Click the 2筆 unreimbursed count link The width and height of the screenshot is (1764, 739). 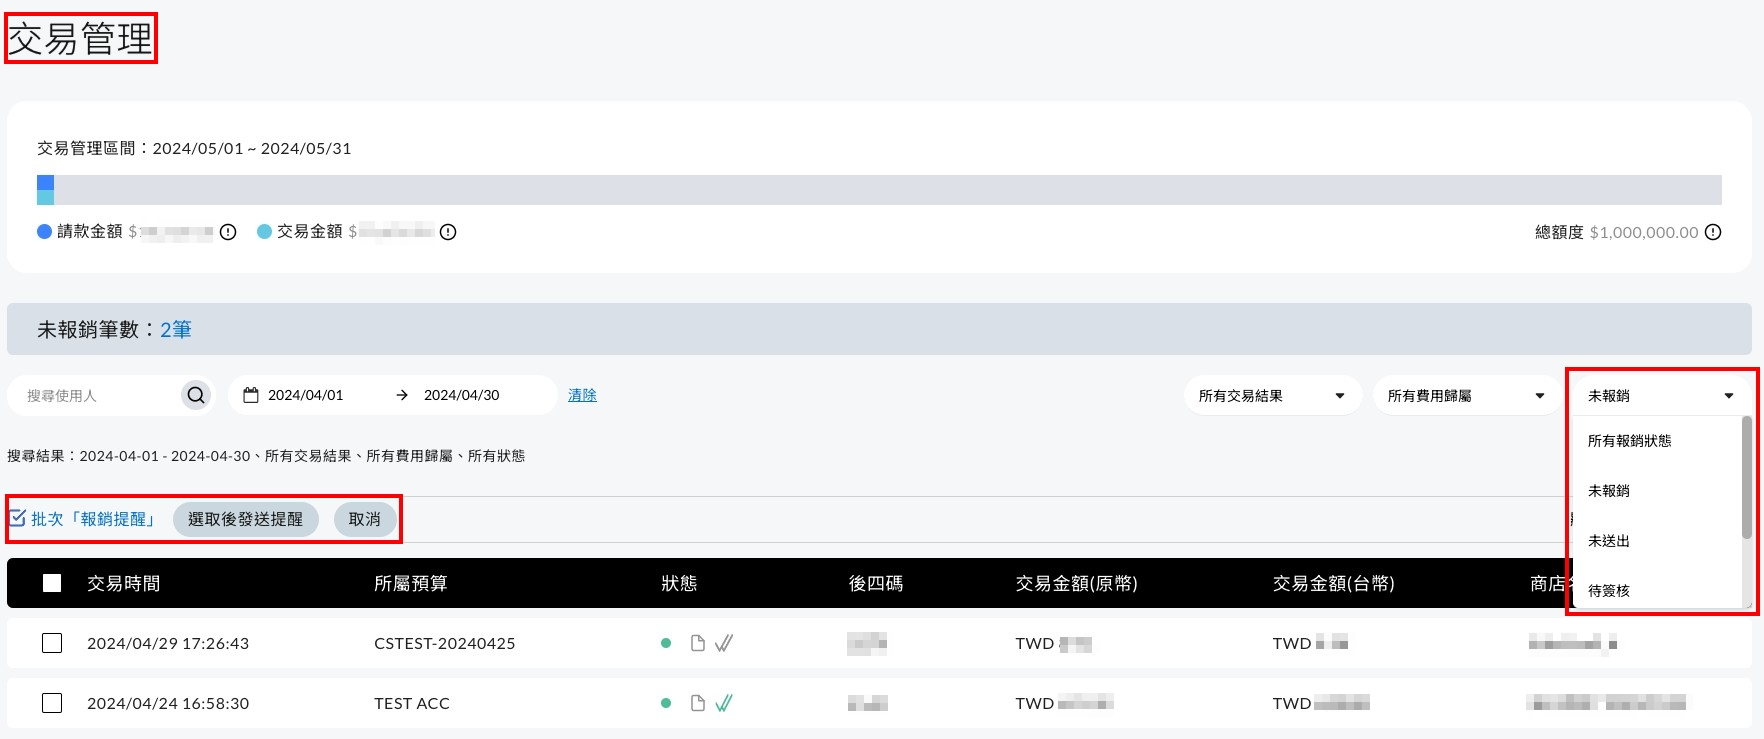click(176, 329)
